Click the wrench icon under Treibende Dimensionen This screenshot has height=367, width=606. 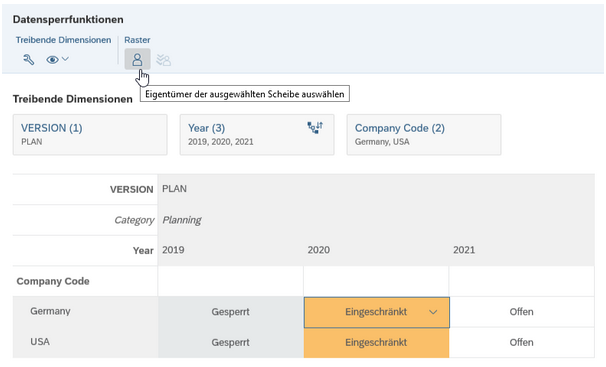pos(29,59)
